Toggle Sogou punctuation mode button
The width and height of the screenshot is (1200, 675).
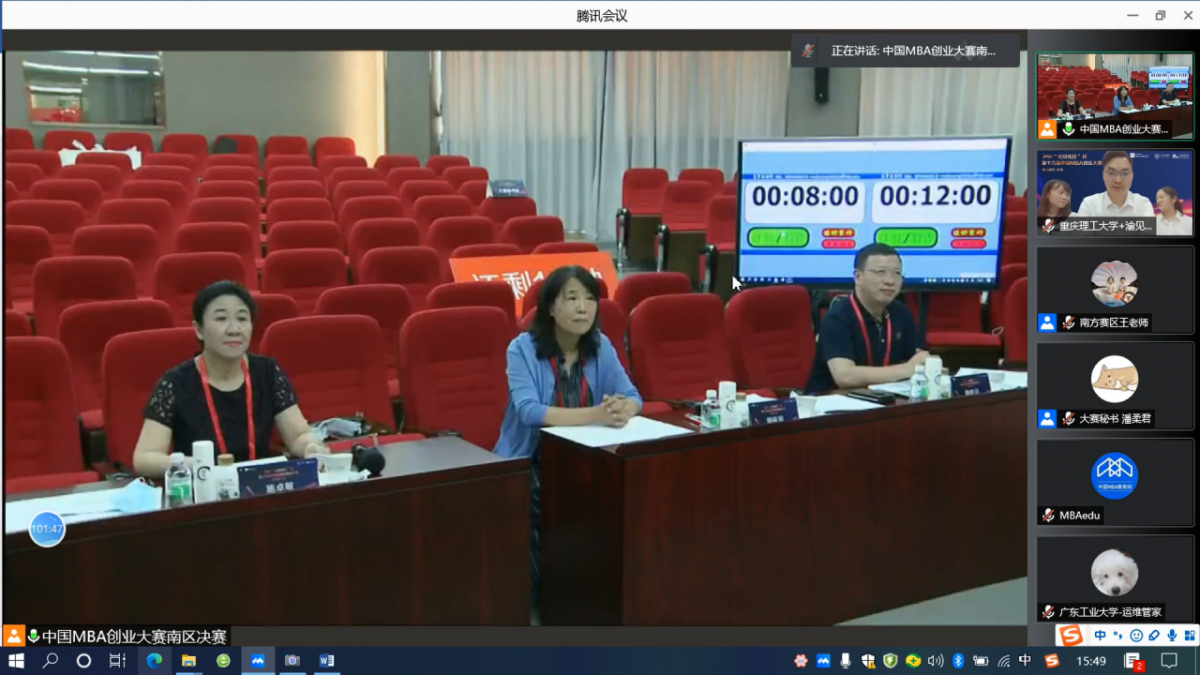1118,636
